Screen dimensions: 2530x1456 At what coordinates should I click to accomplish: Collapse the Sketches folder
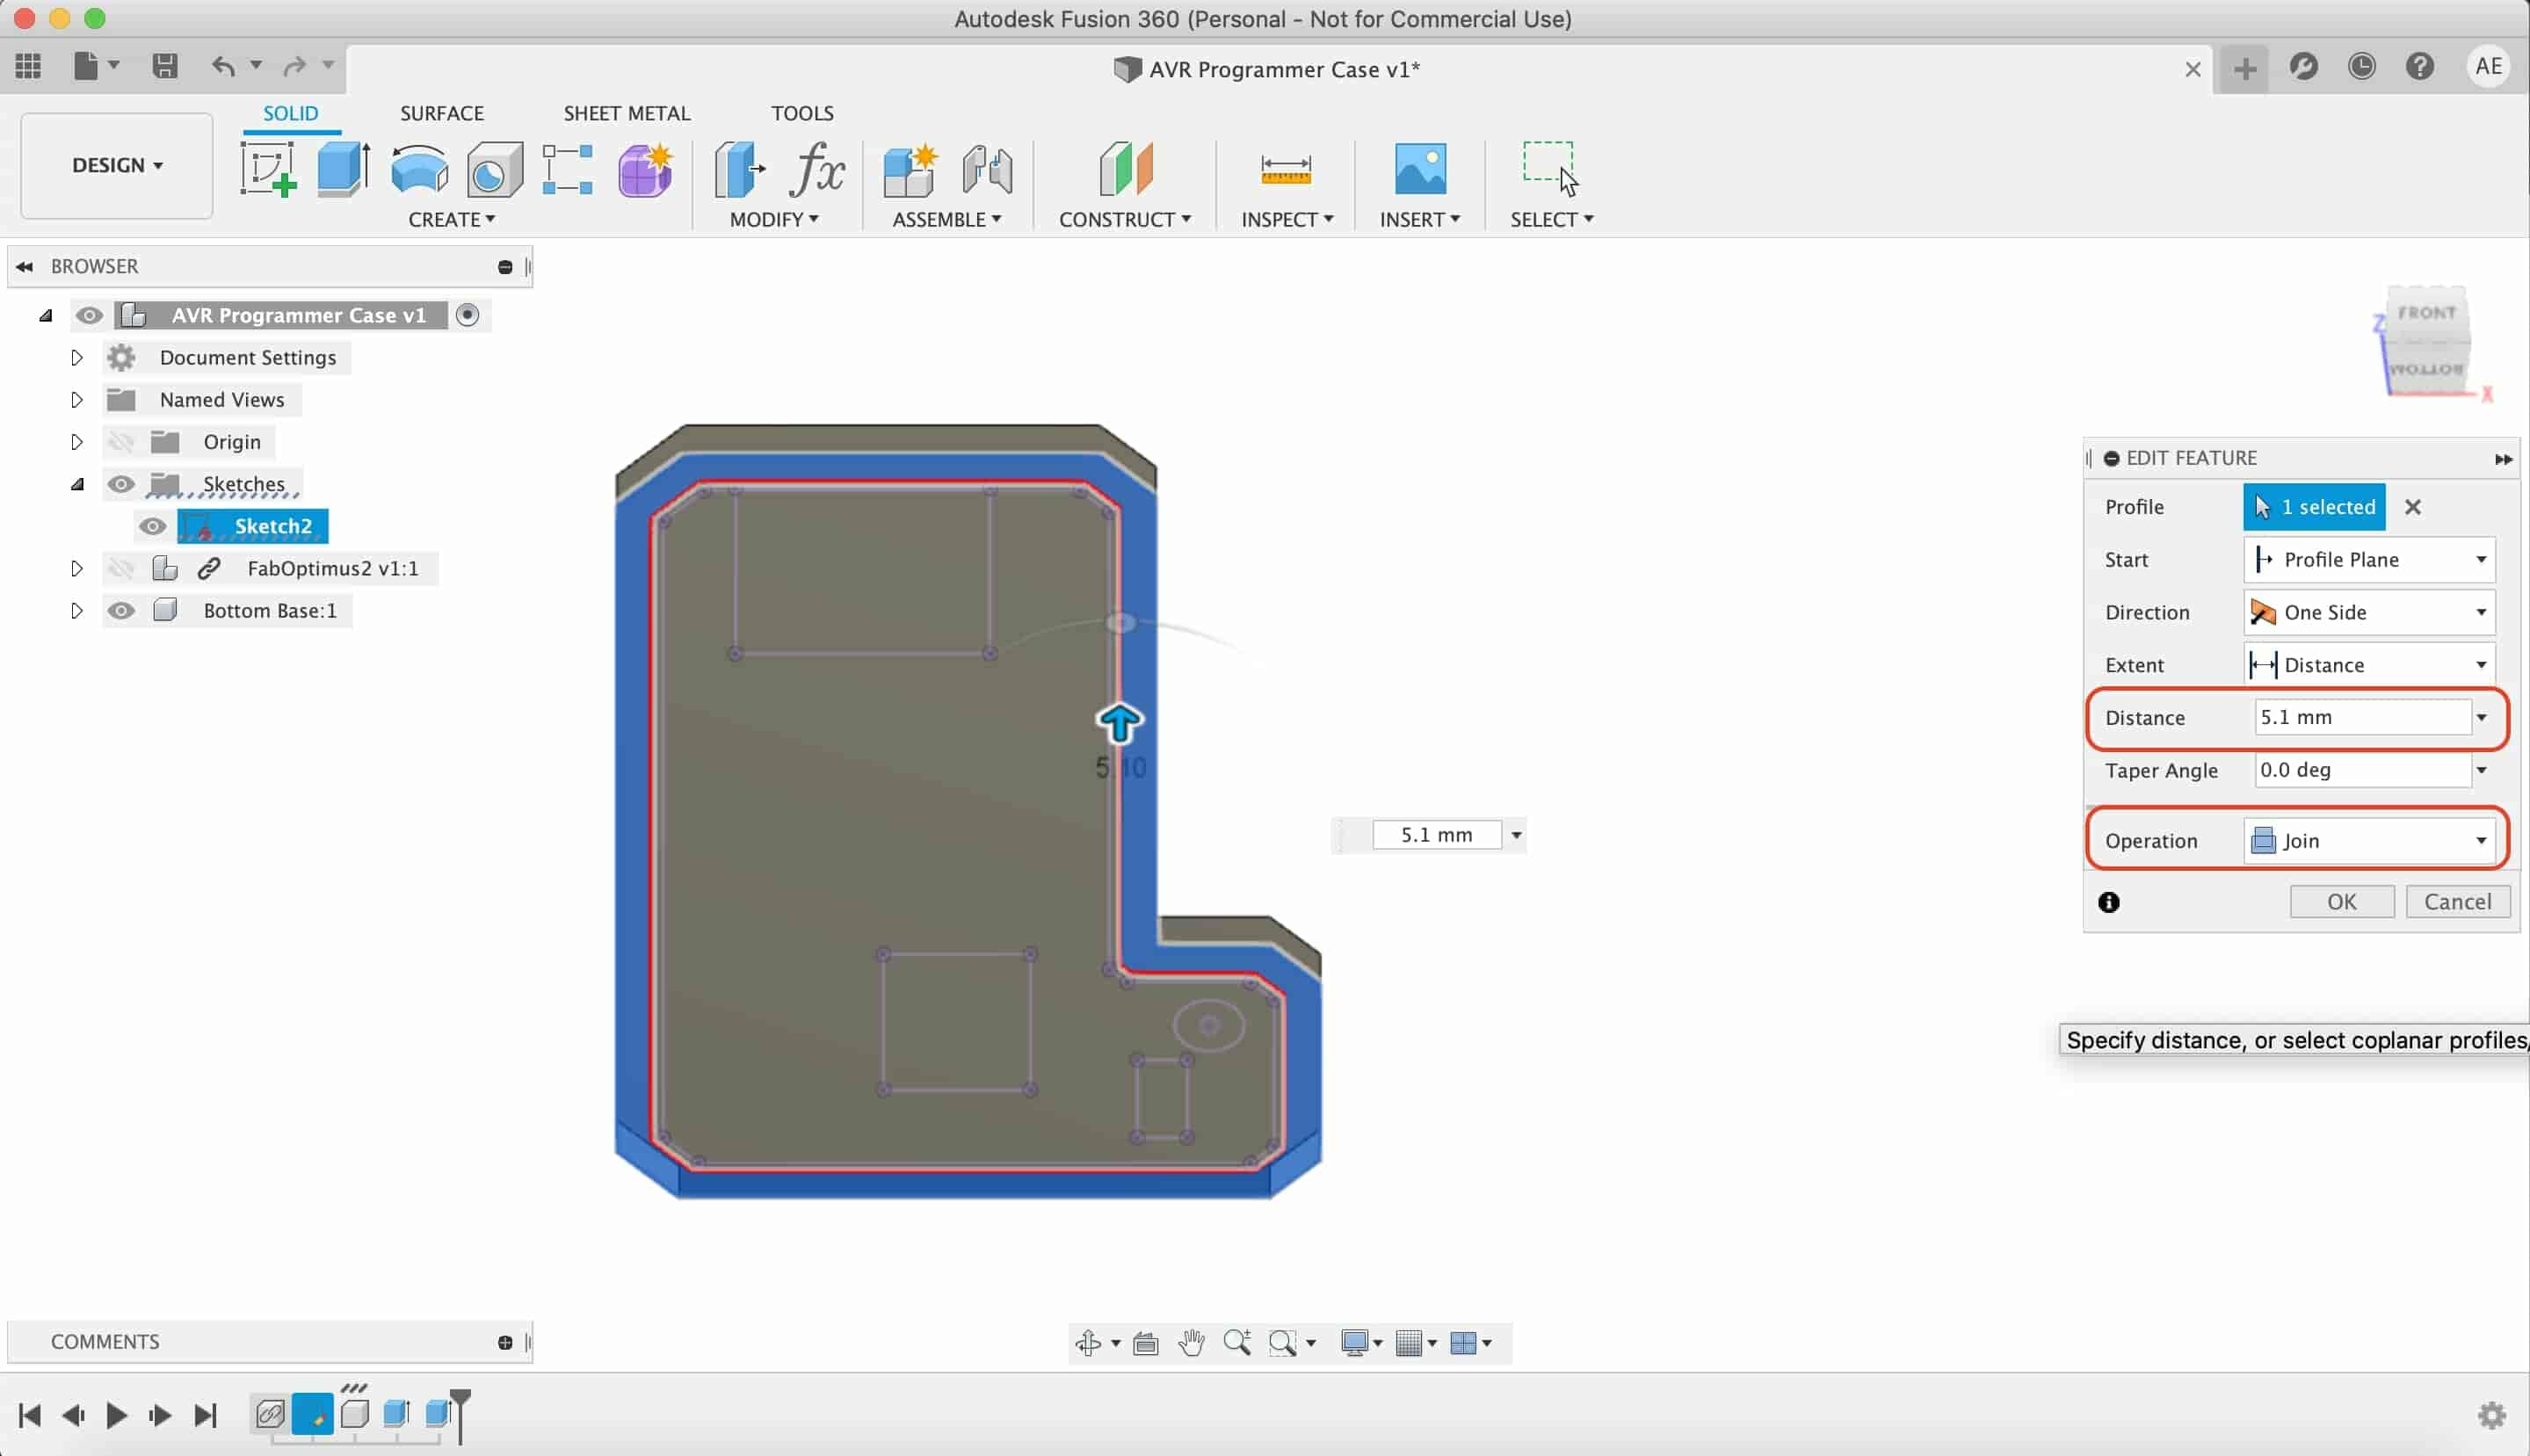click(x=77, y=484)
